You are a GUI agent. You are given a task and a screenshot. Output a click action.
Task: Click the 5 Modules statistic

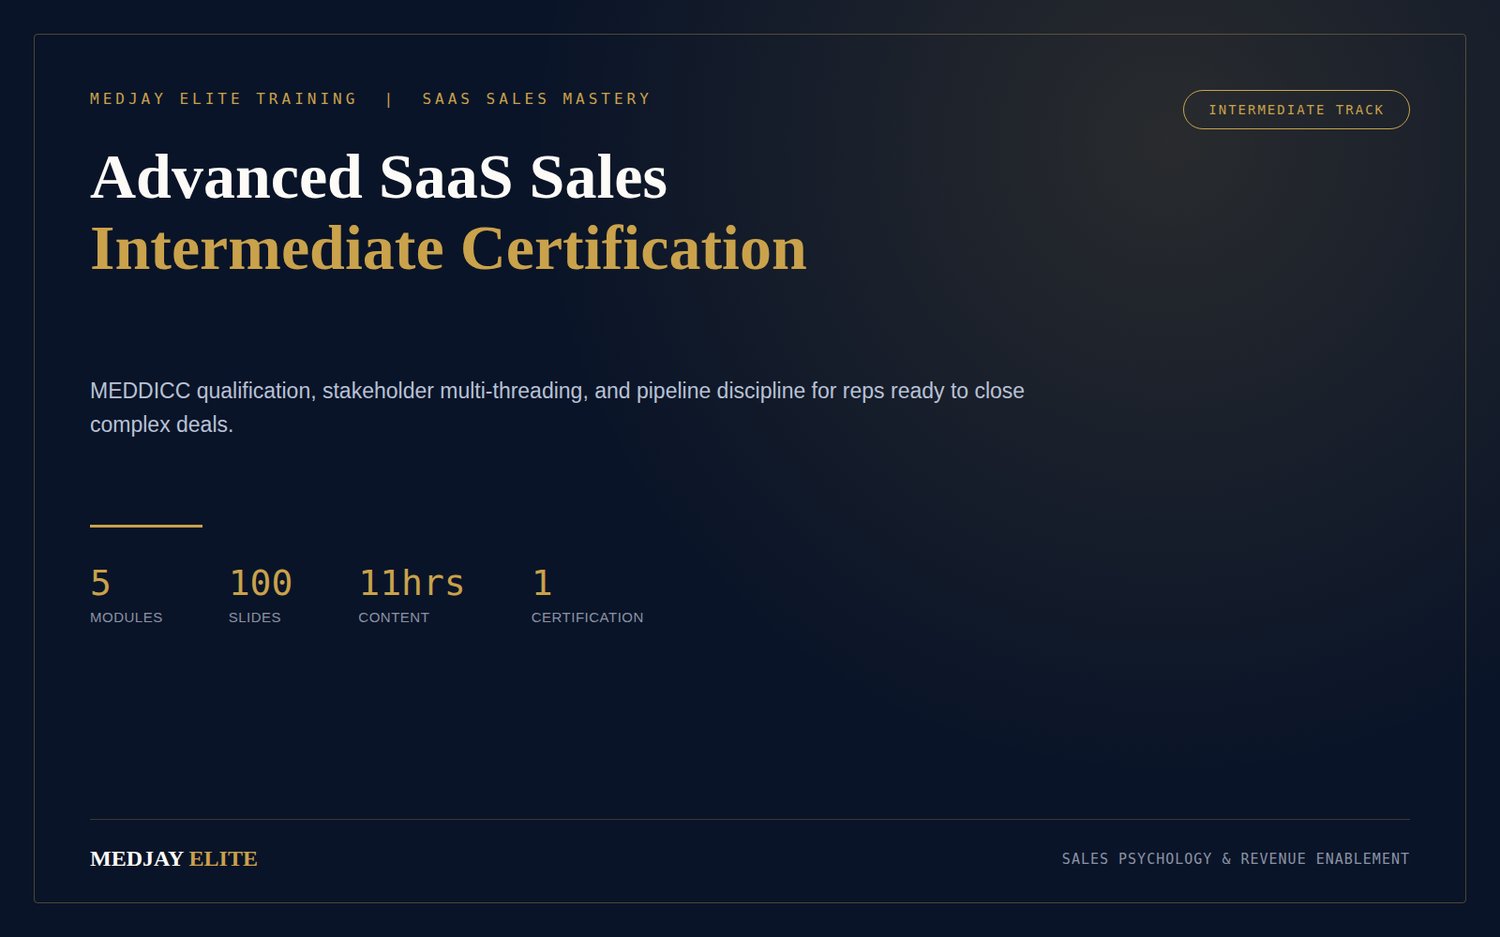(x=126, y=596)
